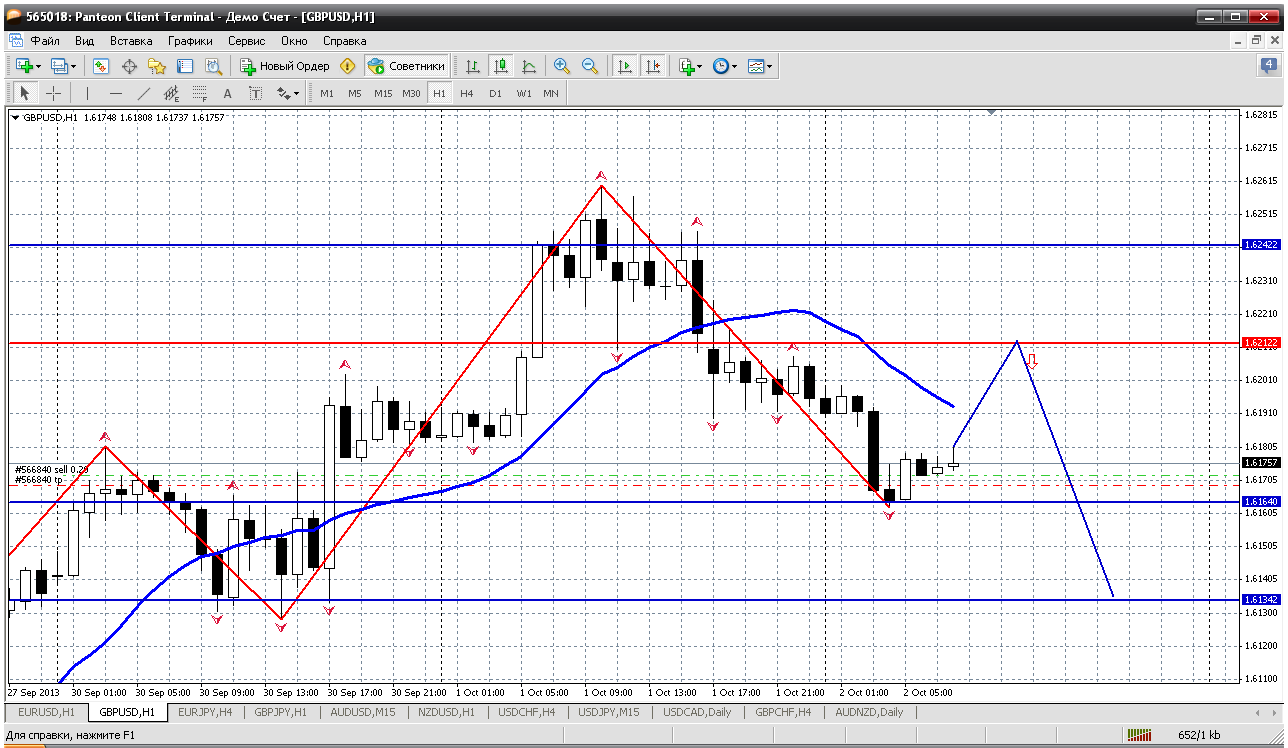
Task: Select the Fibonacci retracement tool
Action: (x=199, y=93)
